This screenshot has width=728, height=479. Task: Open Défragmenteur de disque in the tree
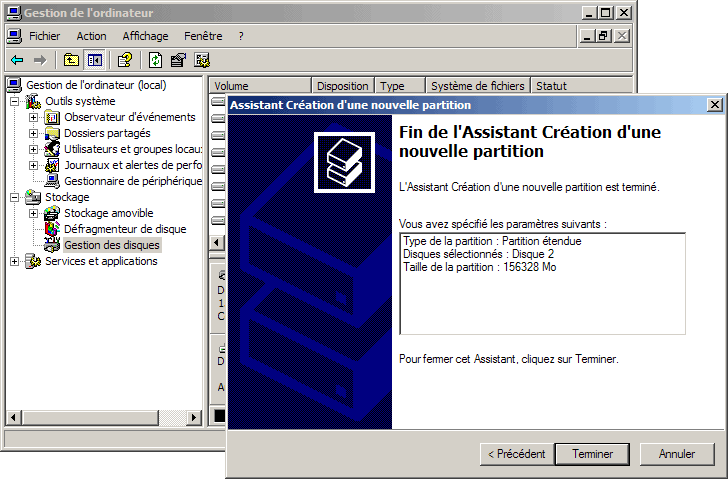(124, 229)
